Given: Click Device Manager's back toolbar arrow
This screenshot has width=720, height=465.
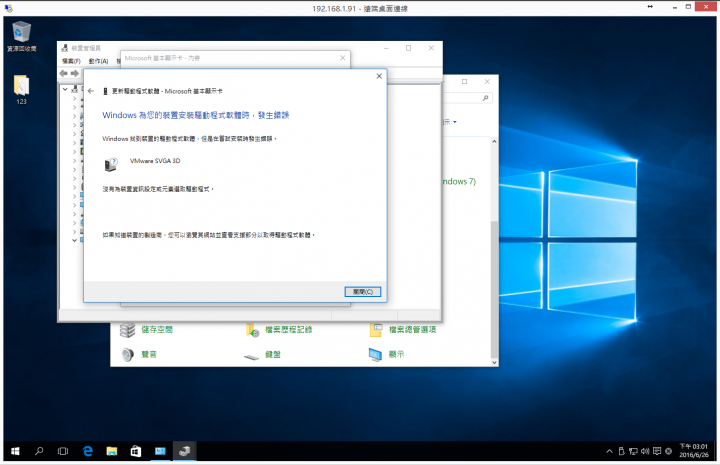Looking at the screenshot, I should click(x=64, y=73).
